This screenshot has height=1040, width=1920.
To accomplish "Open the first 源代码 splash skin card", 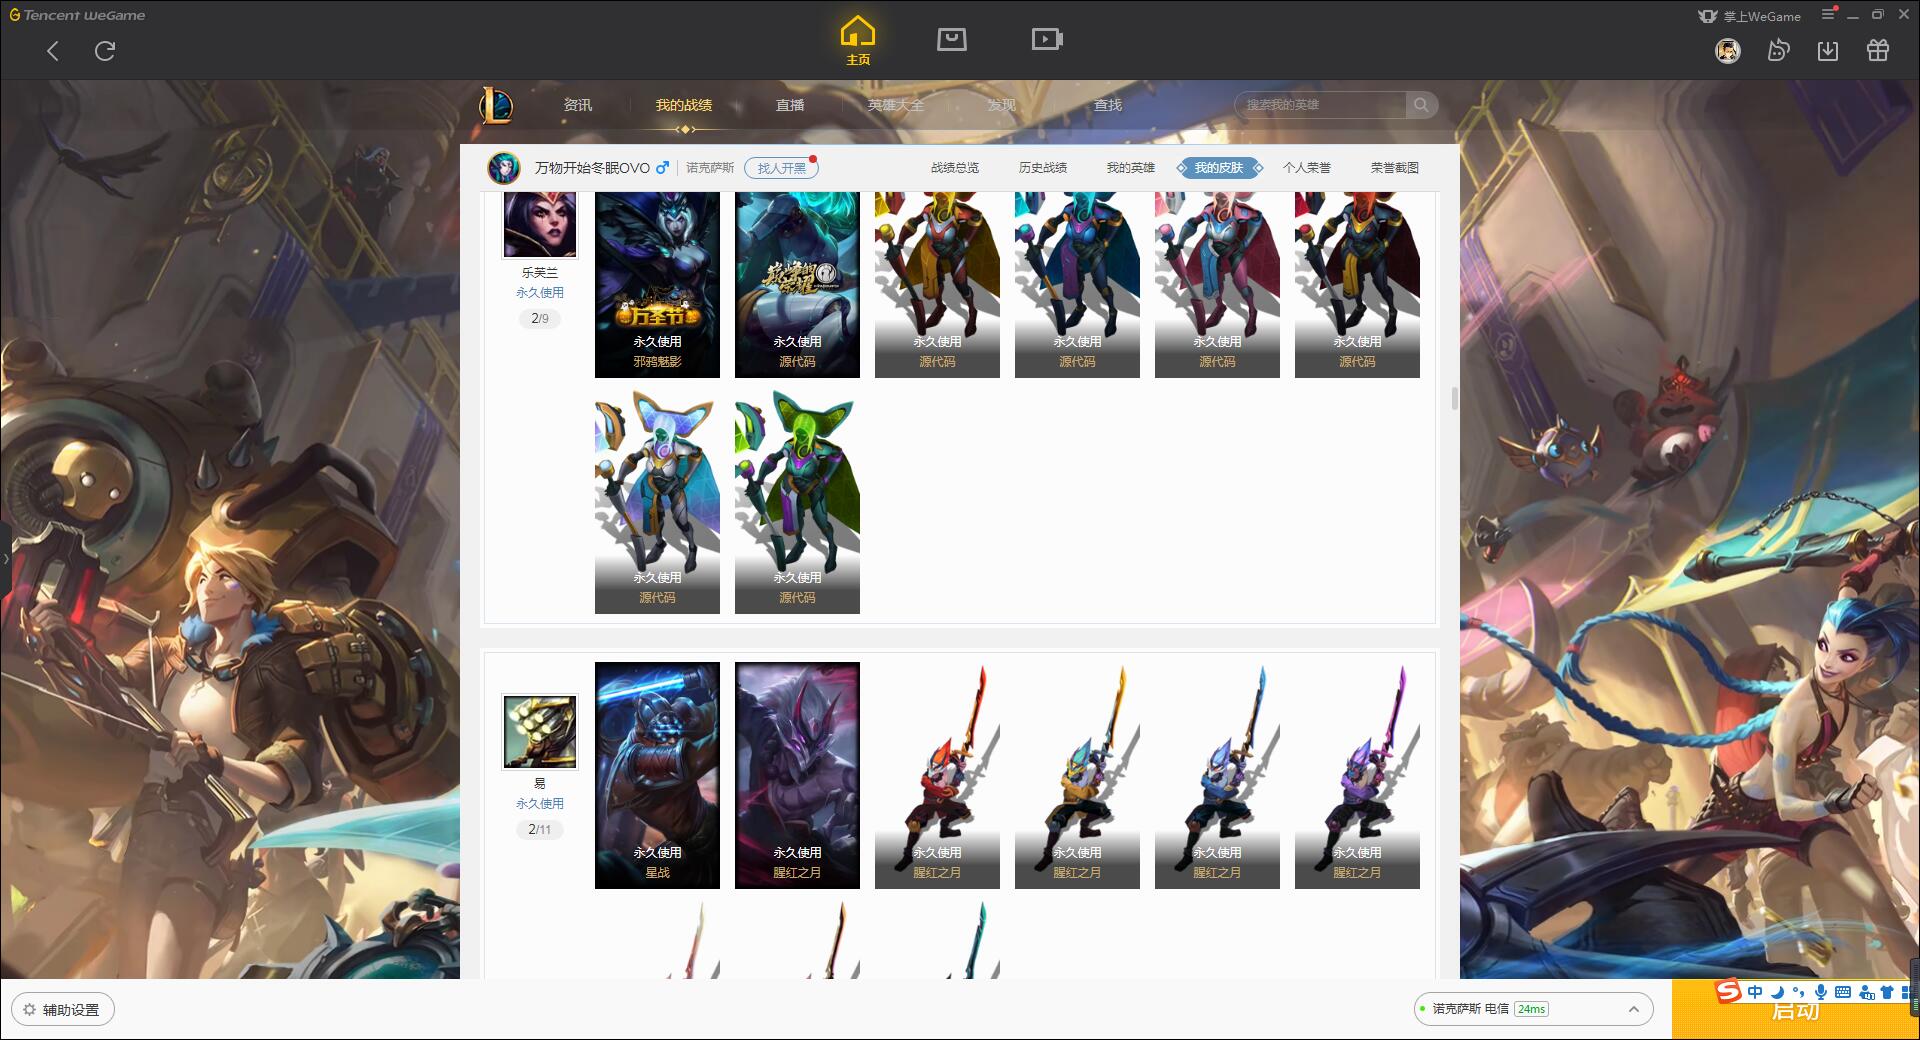I will click(797, 285).
